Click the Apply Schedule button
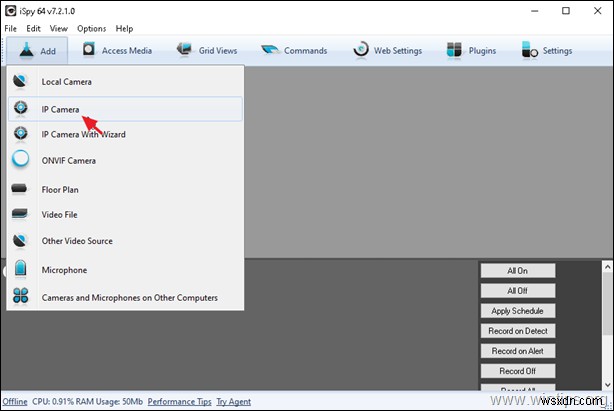Screen dimensions: 614x411 coord(518,311)
